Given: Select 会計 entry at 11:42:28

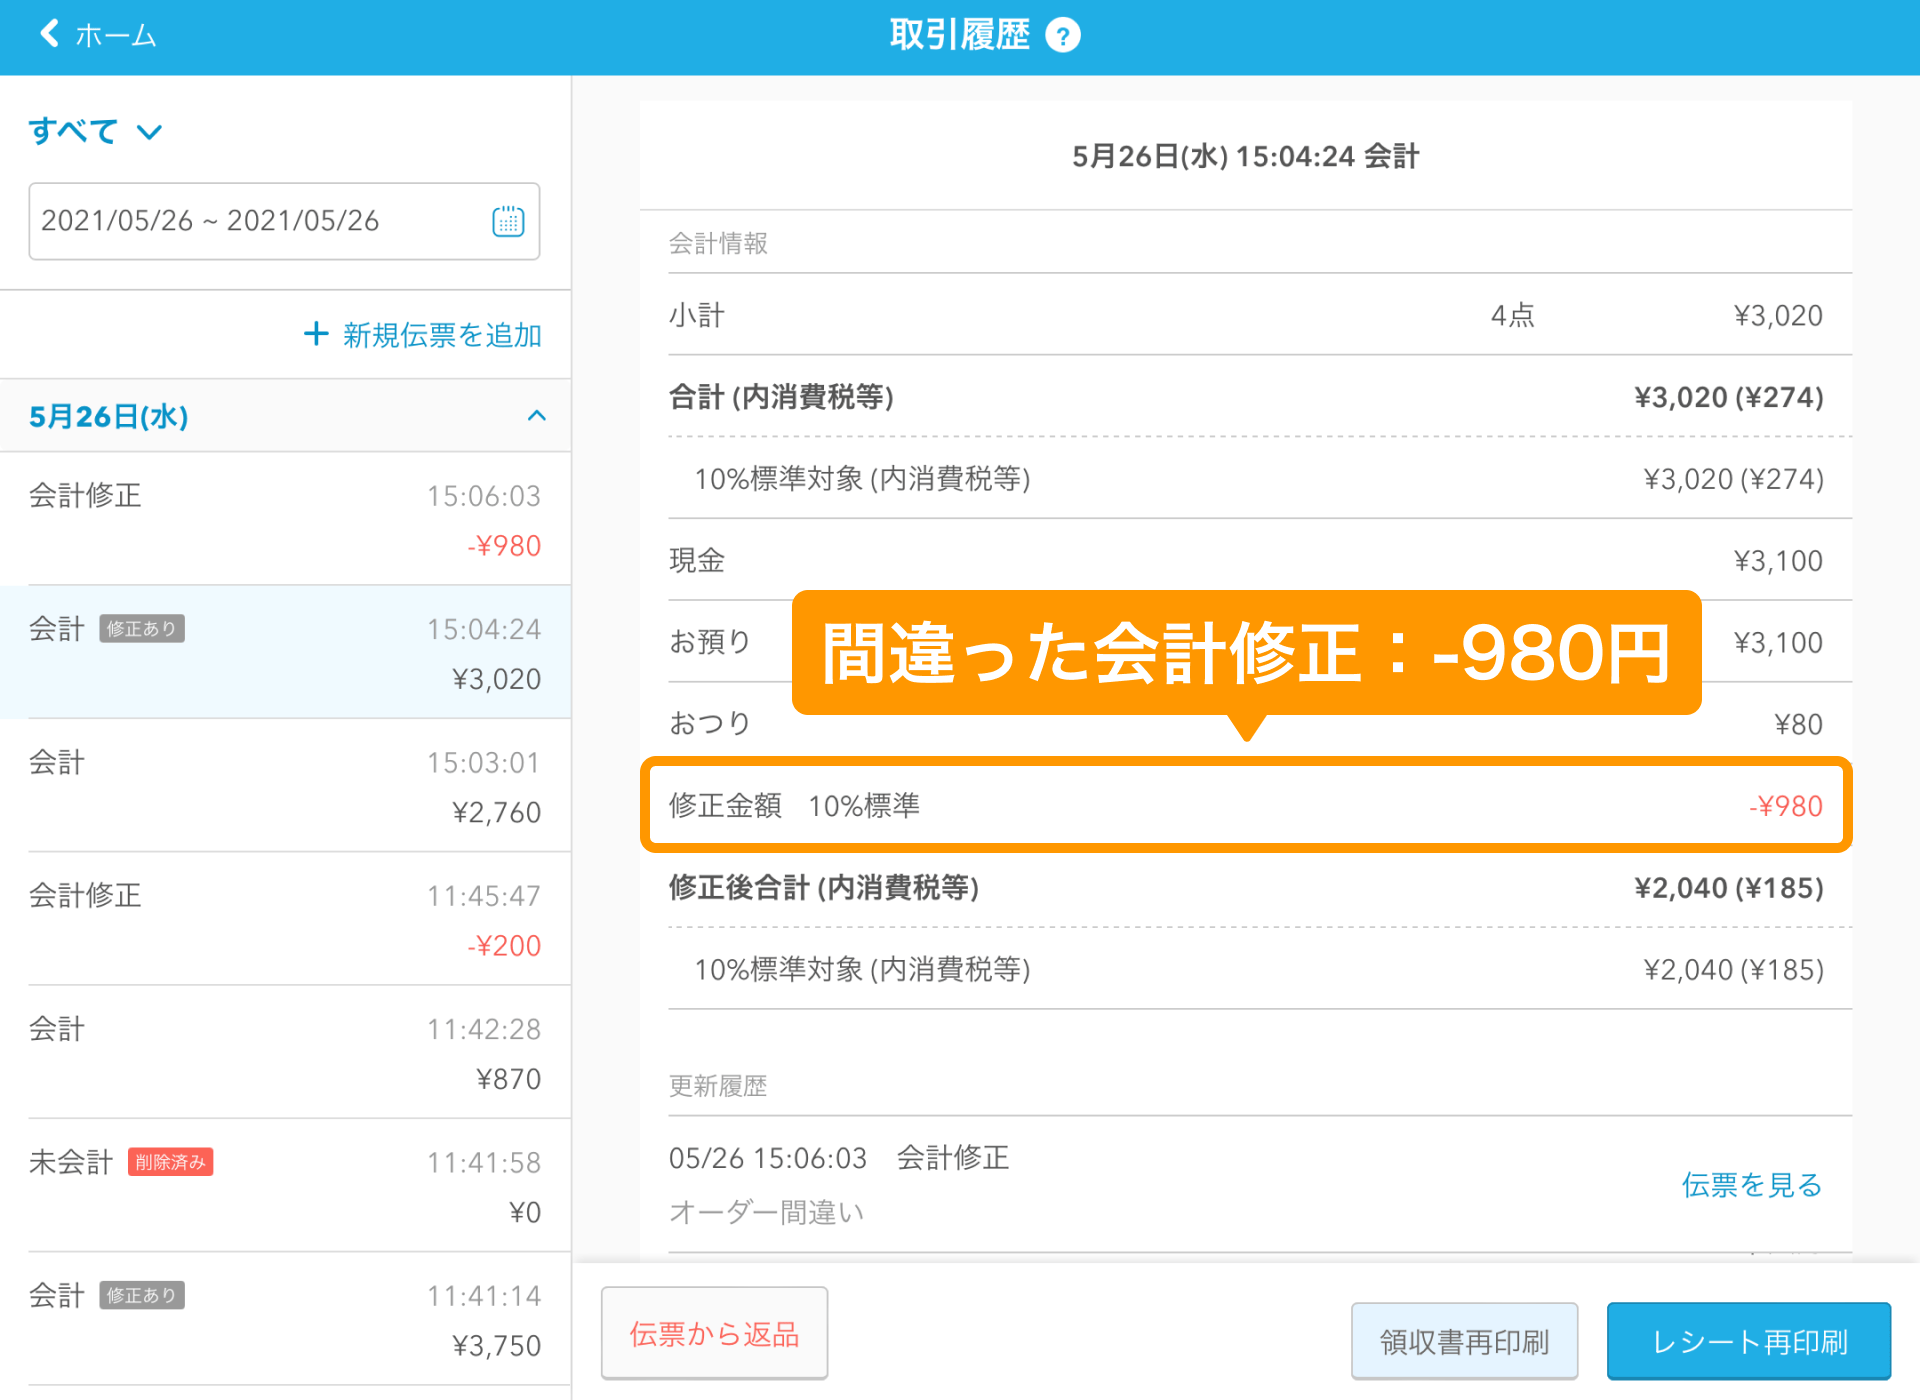Looking at the screenshot, I should click(285, 1052).
